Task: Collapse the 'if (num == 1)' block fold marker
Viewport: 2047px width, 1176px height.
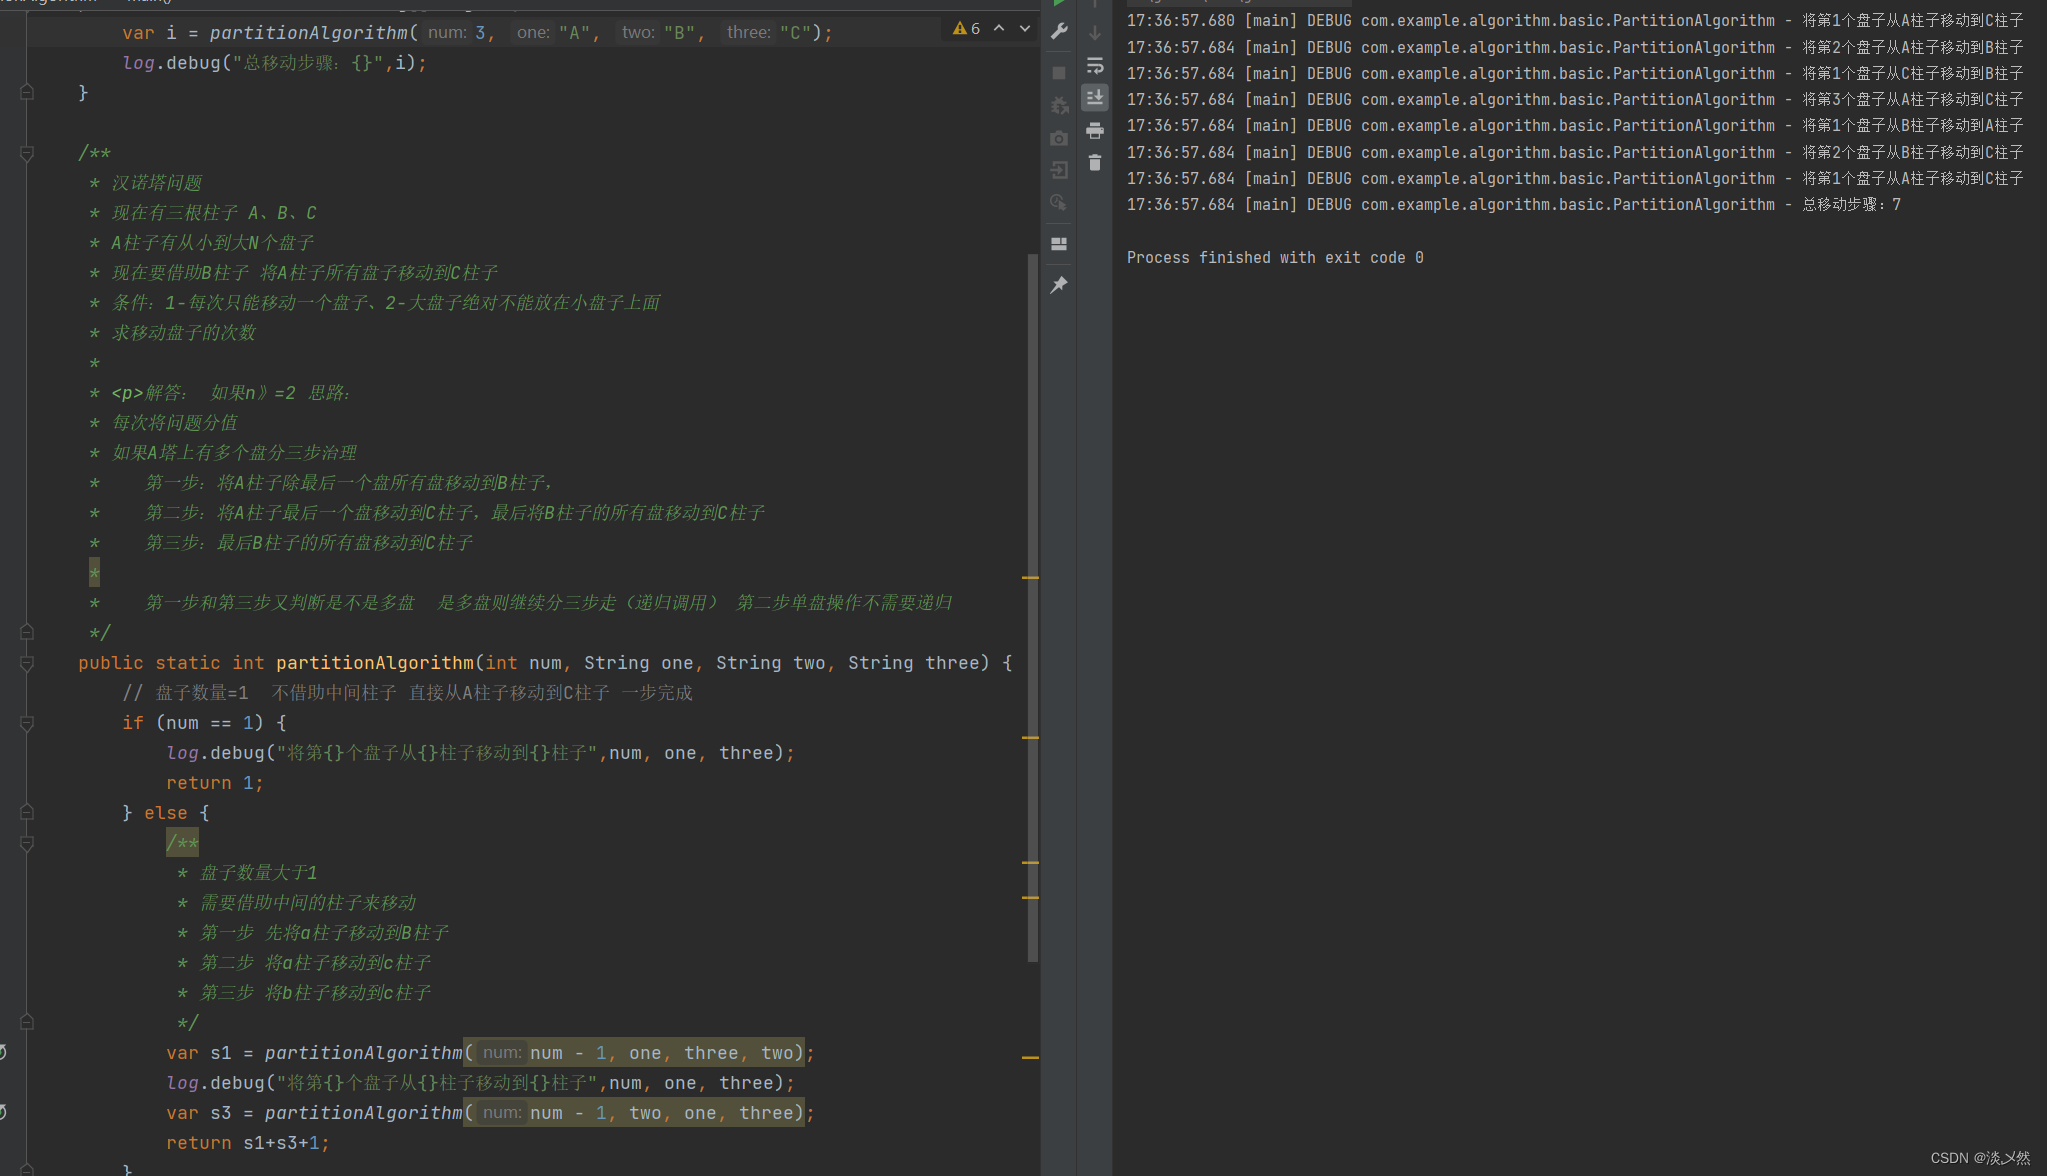Action: pos(27,723)
